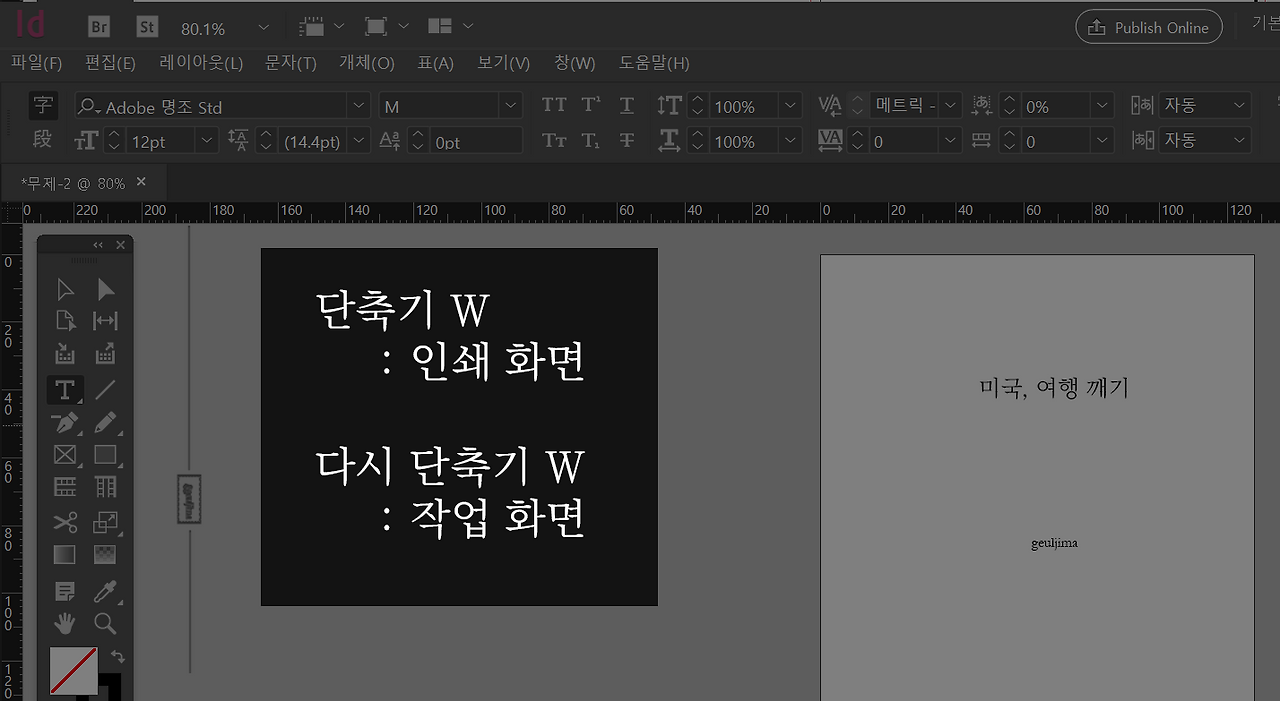Open the 80.1% zoom level dropdown
Viewport: 1280px width, 701px height.
click(263, 28)
